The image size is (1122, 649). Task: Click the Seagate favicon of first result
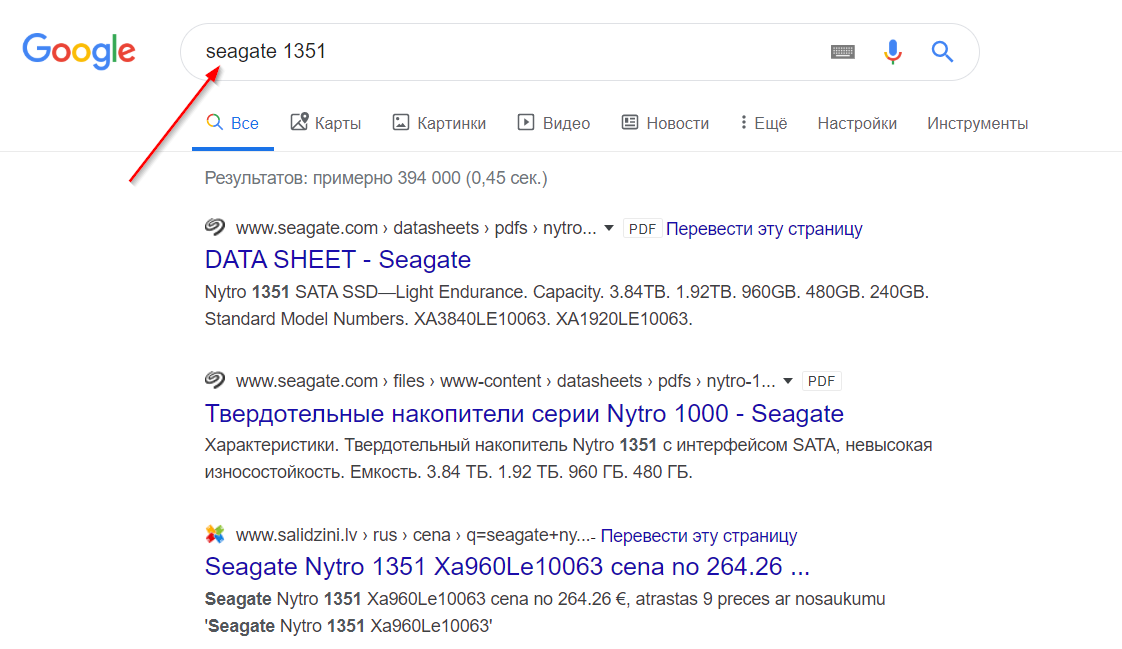(x=215, y=228)
